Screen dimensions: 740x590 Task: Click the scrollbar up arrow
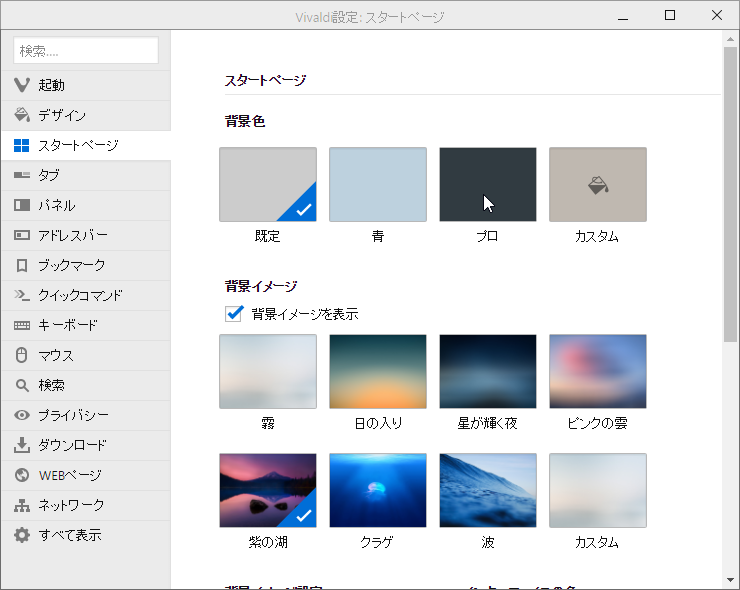[730, 39]
